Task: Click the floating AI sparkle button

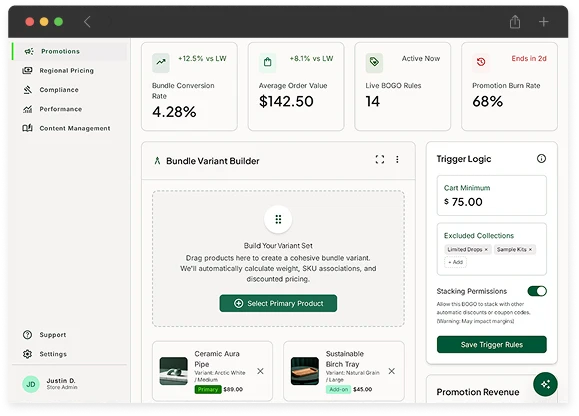Action: pos(545,384)
